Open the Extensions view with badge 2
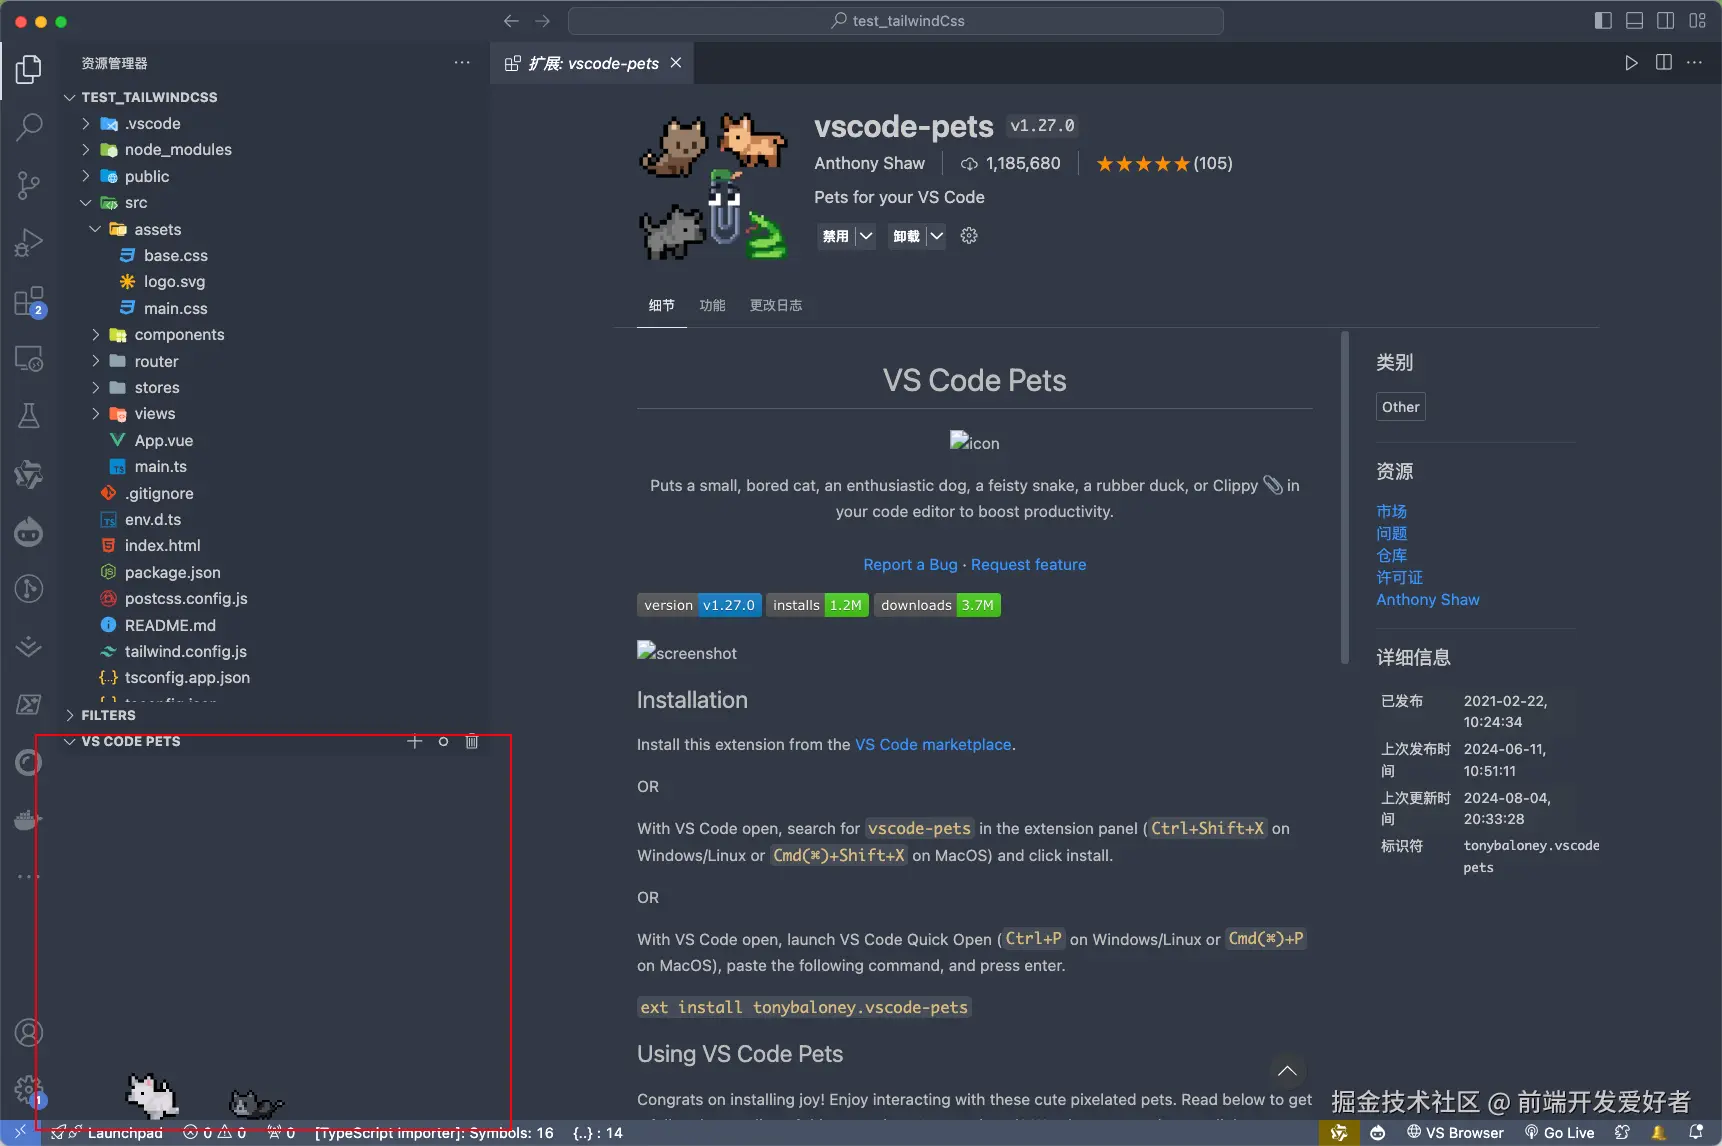 29,301
